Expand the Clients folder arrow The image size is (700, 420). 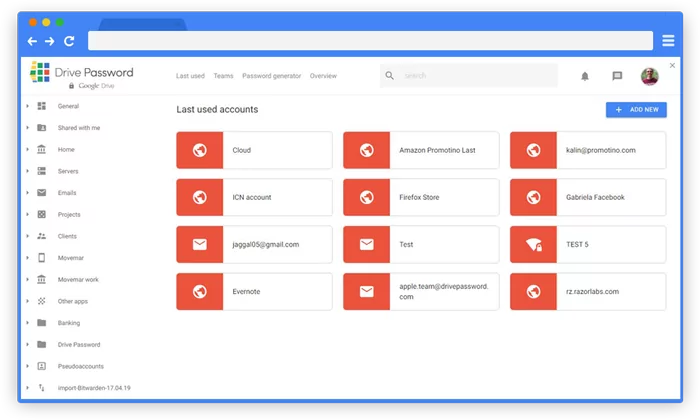pyautogui.click(x=28, y=236)
